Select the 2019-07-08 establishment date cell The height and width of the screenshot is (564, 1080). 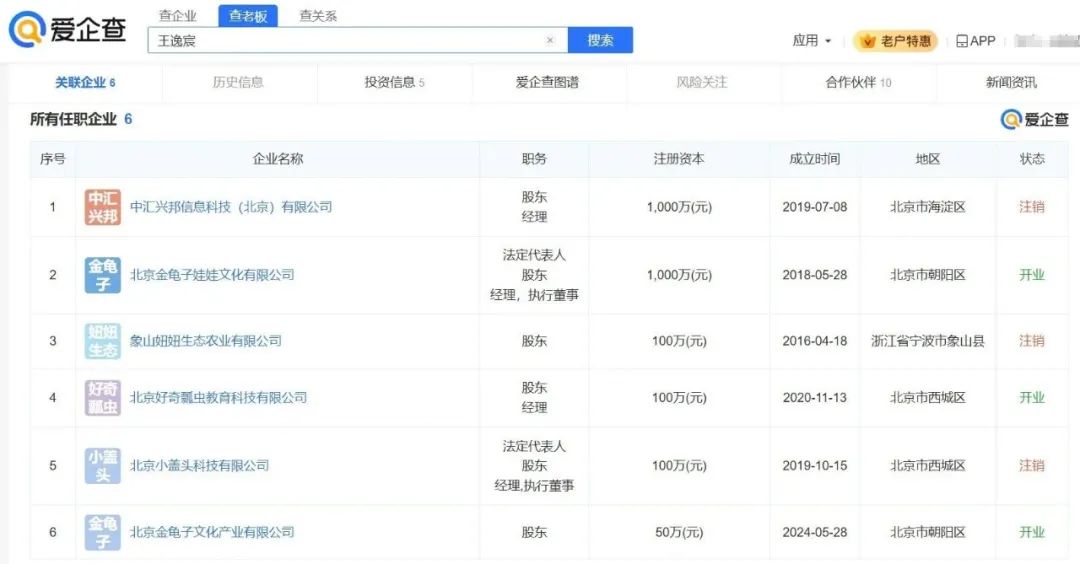click(815, 207)
